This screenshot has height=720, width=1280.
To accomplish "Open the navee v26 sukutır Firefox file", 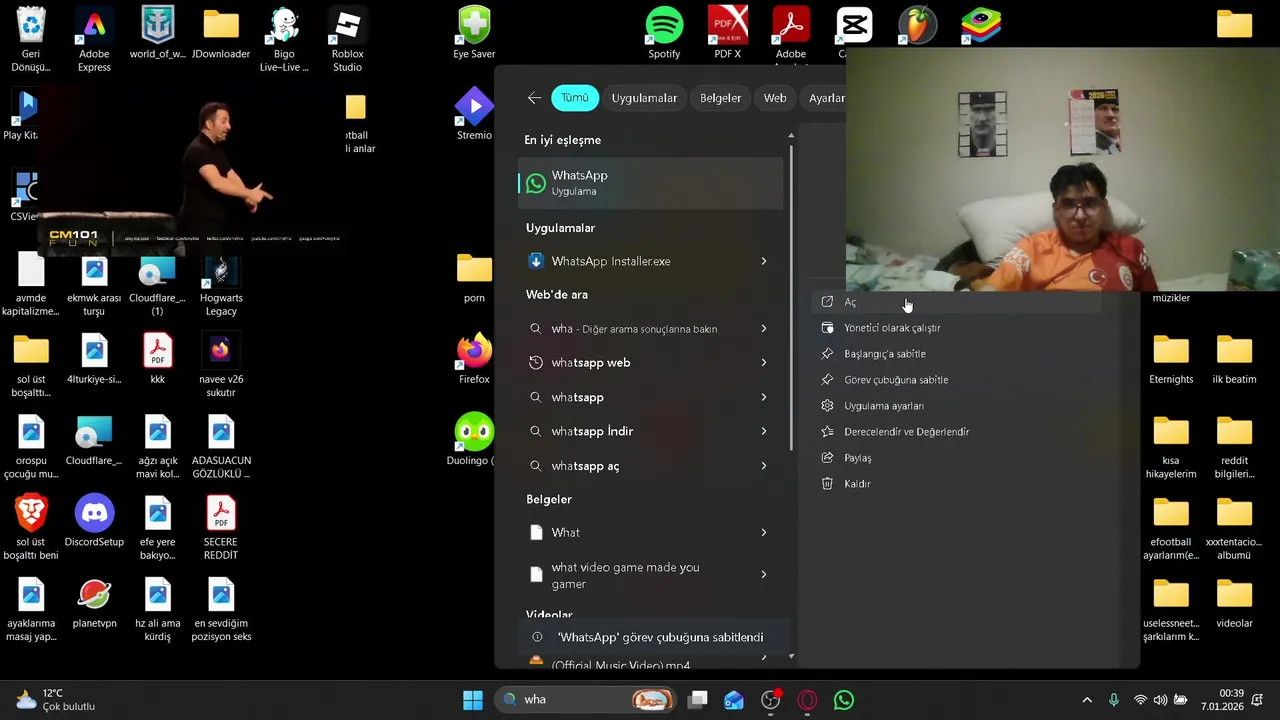I will [221, 365].
